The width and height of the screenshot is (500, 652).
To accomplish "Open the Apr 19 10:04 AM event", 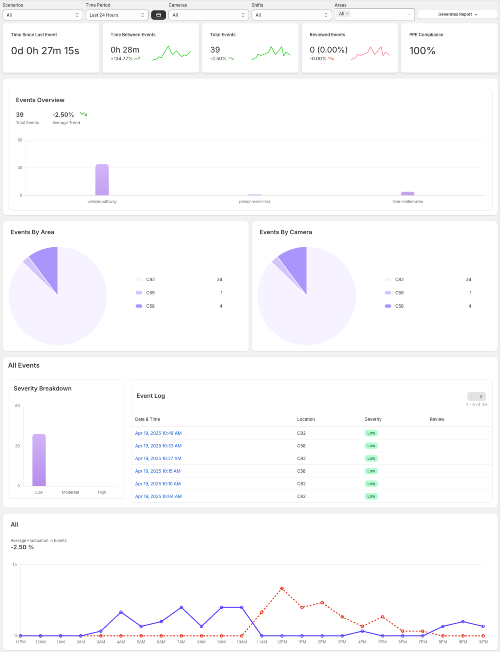I will (158, 496).
